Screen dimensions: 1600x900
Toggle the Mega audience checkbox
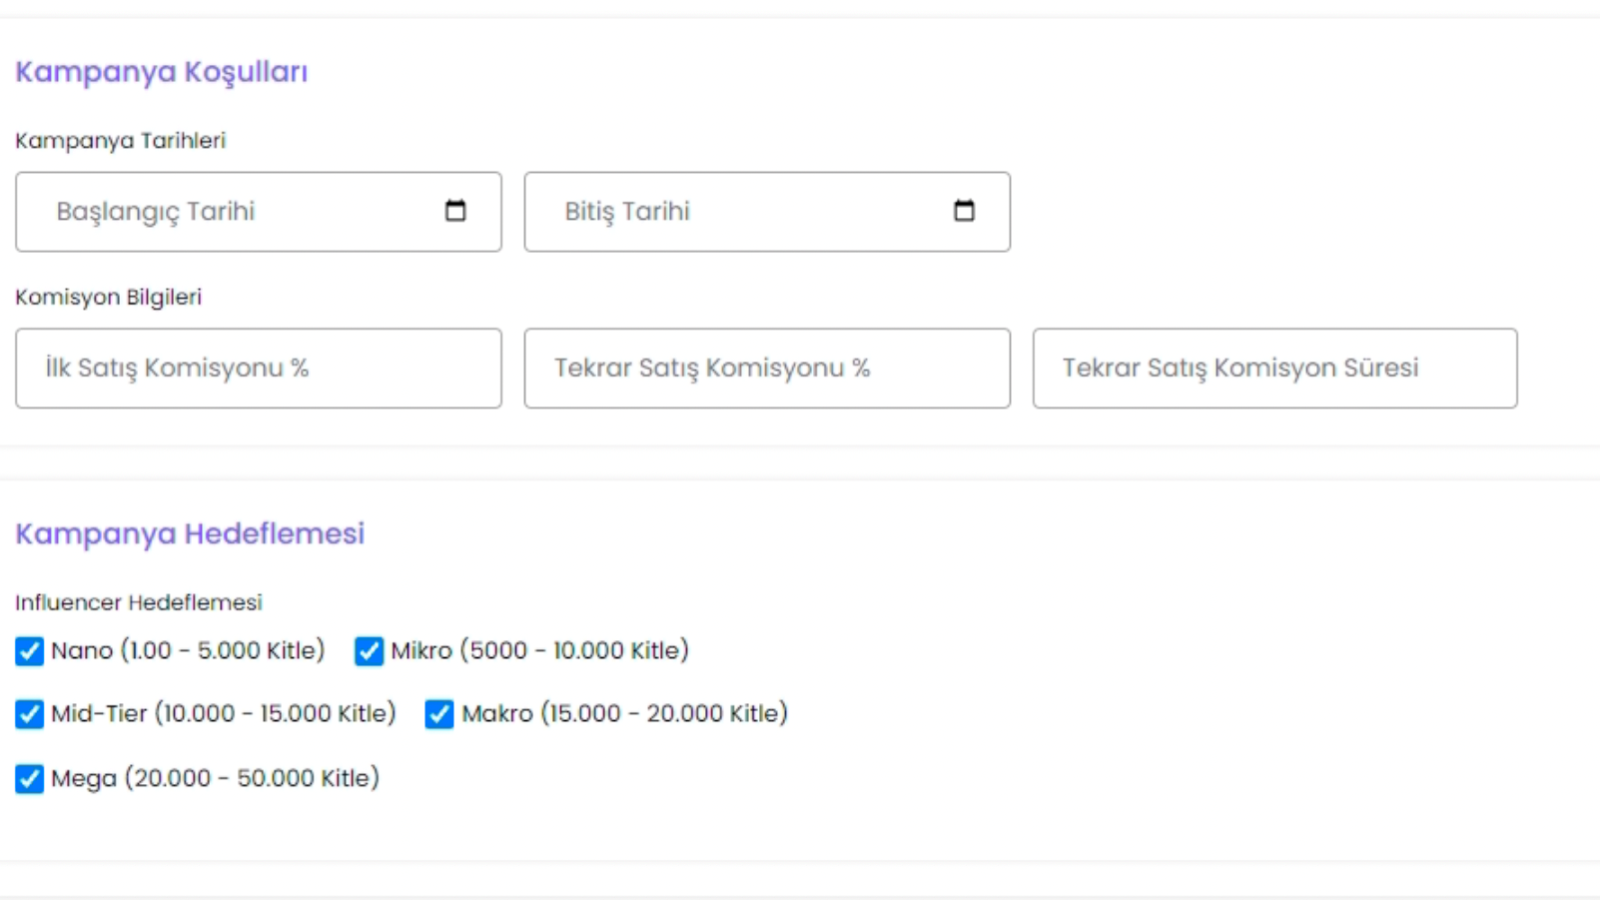coord(30,778)
